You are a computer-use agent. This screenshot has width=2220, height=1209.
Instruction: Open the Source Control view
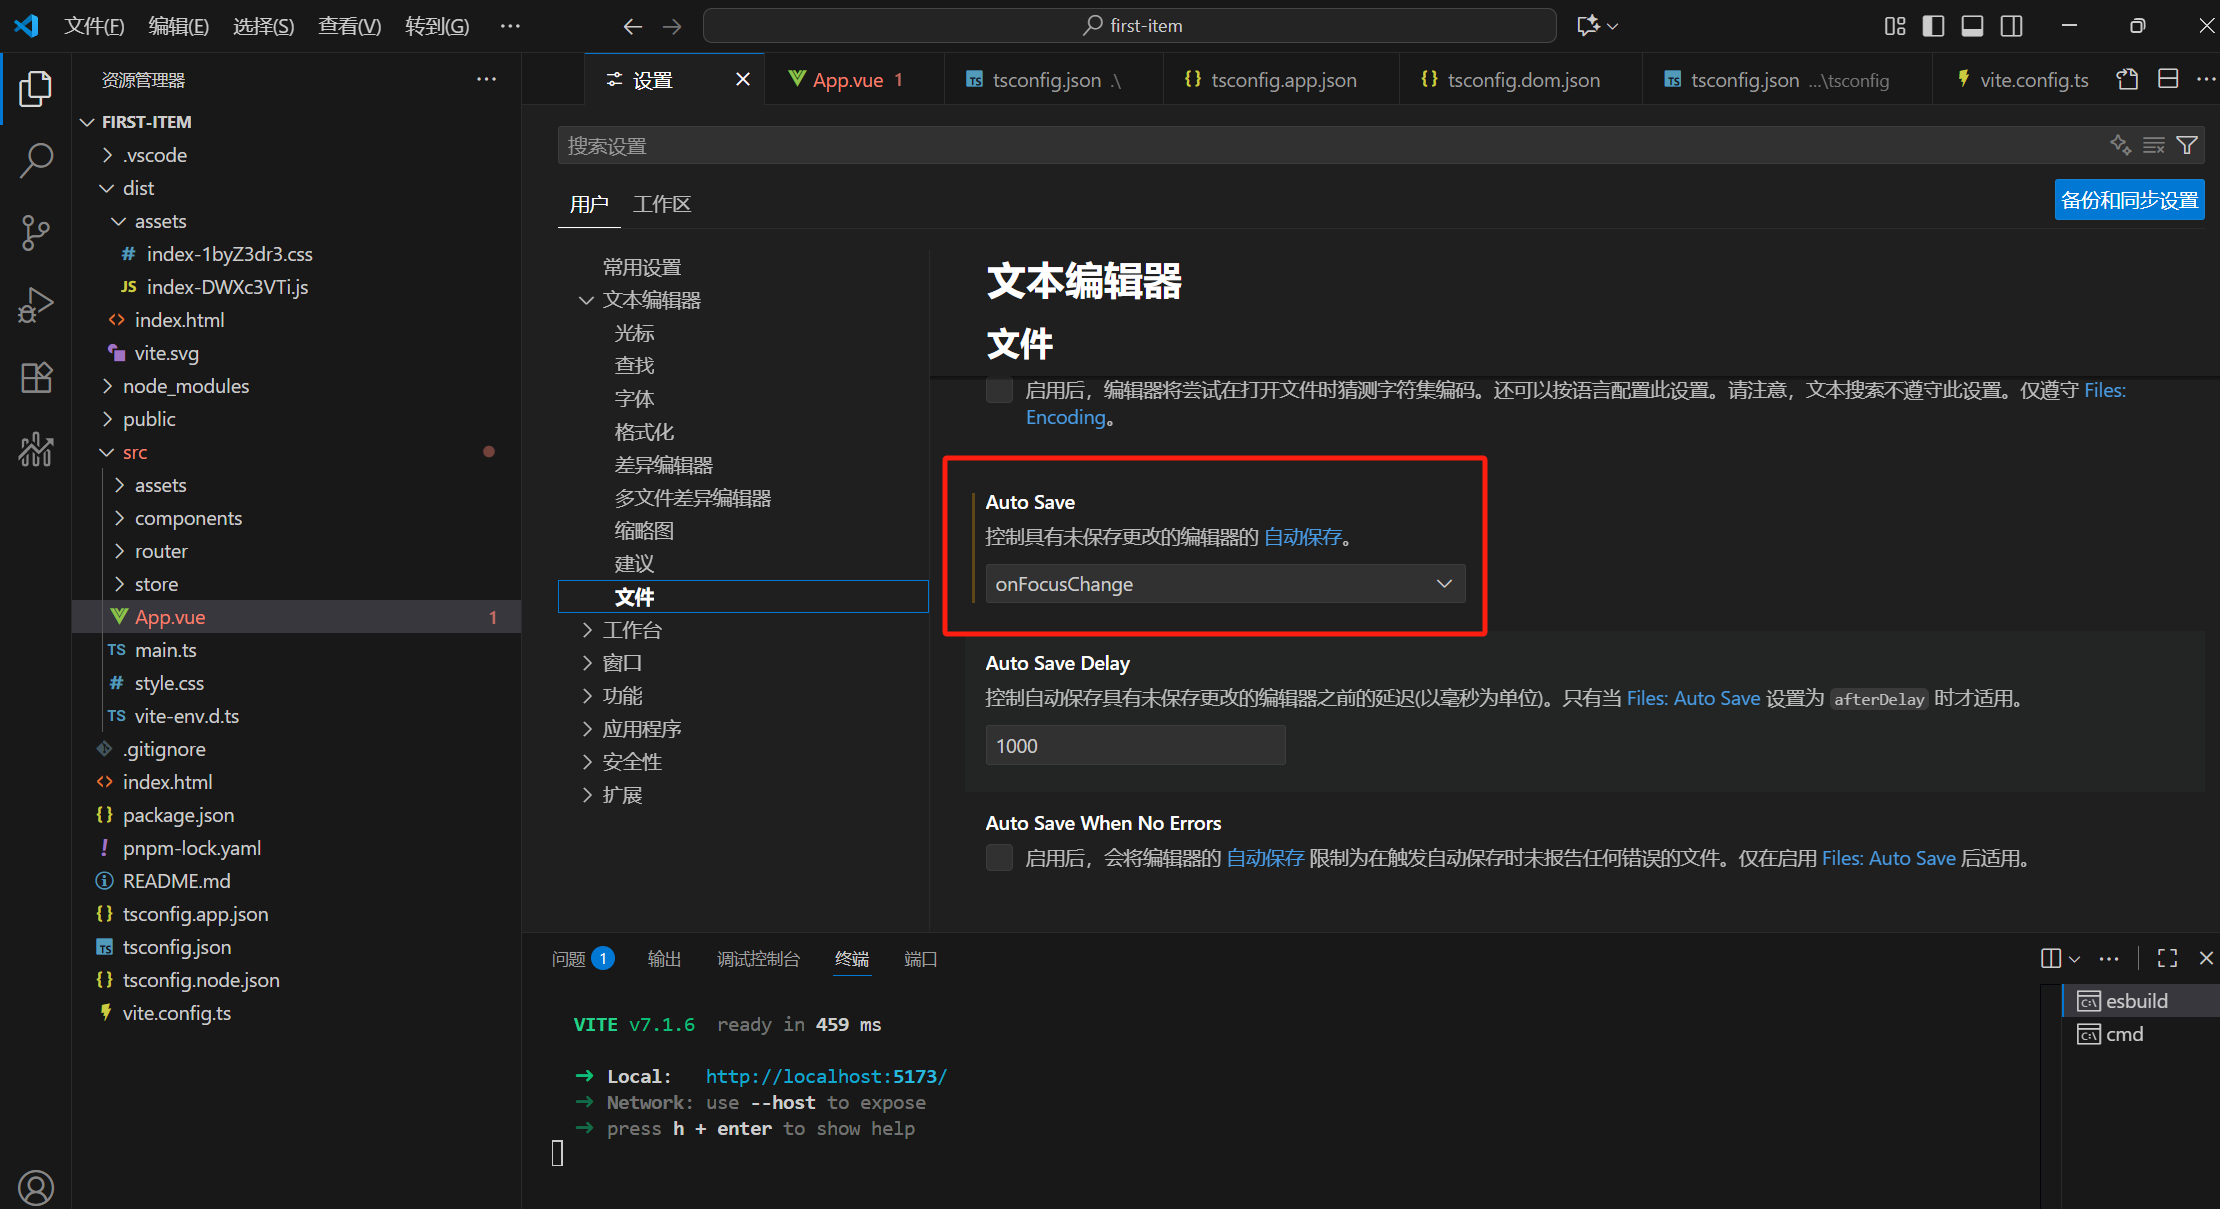coord(36,232)
